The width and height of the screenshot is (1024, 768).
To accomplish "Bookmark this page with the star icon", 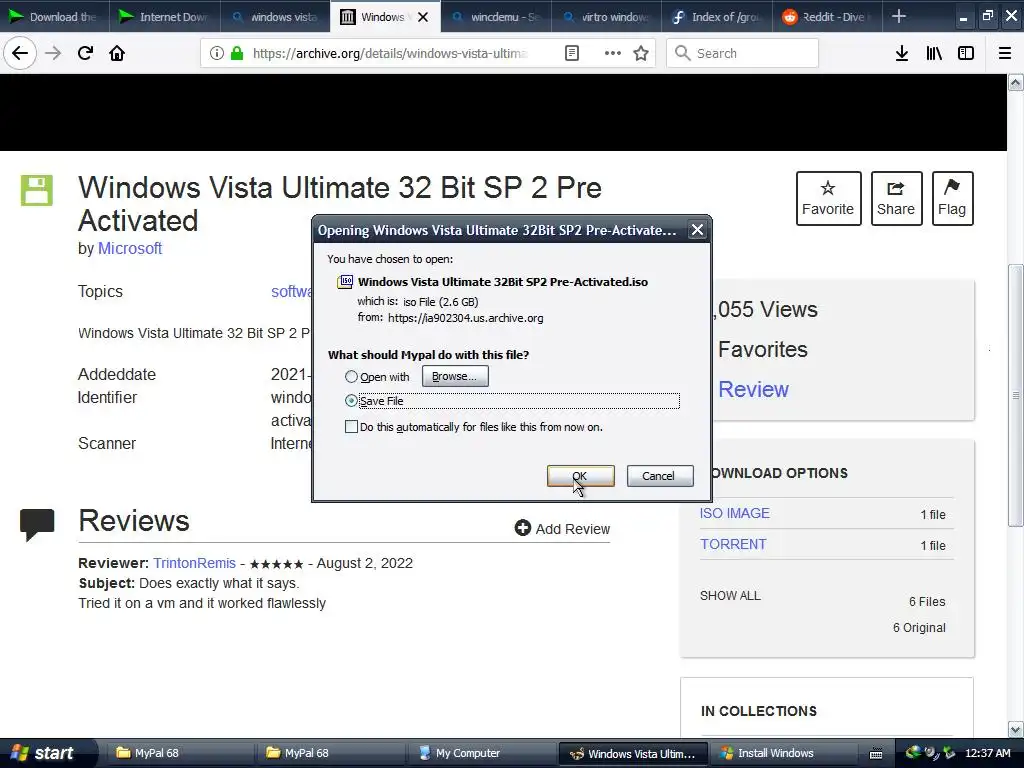I will click(641, 53).
